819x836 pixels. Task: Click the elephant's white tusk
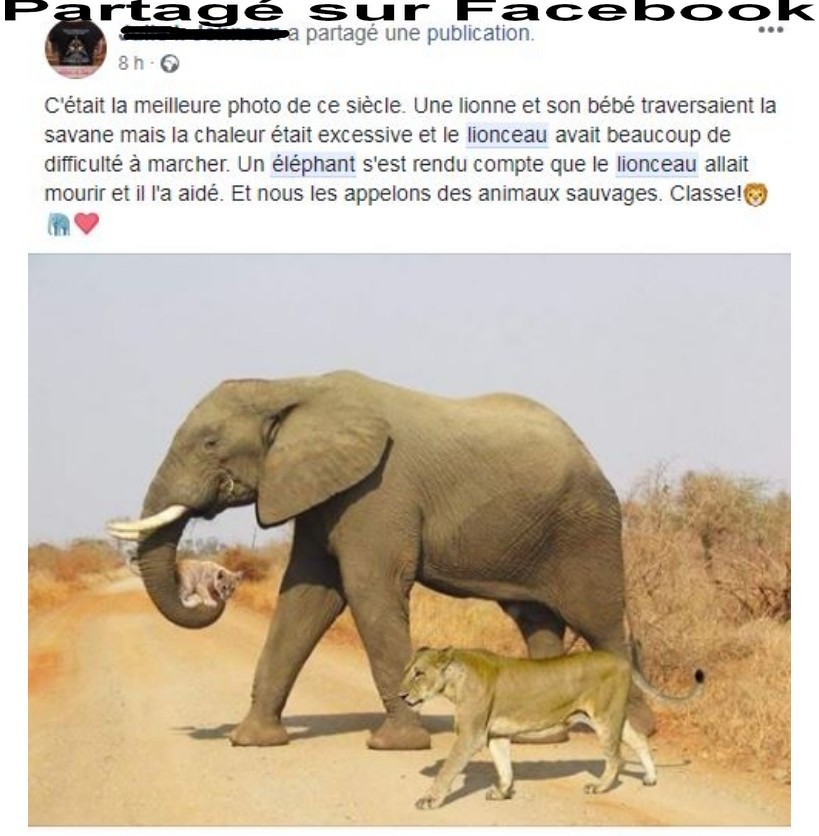pos(148,521)
